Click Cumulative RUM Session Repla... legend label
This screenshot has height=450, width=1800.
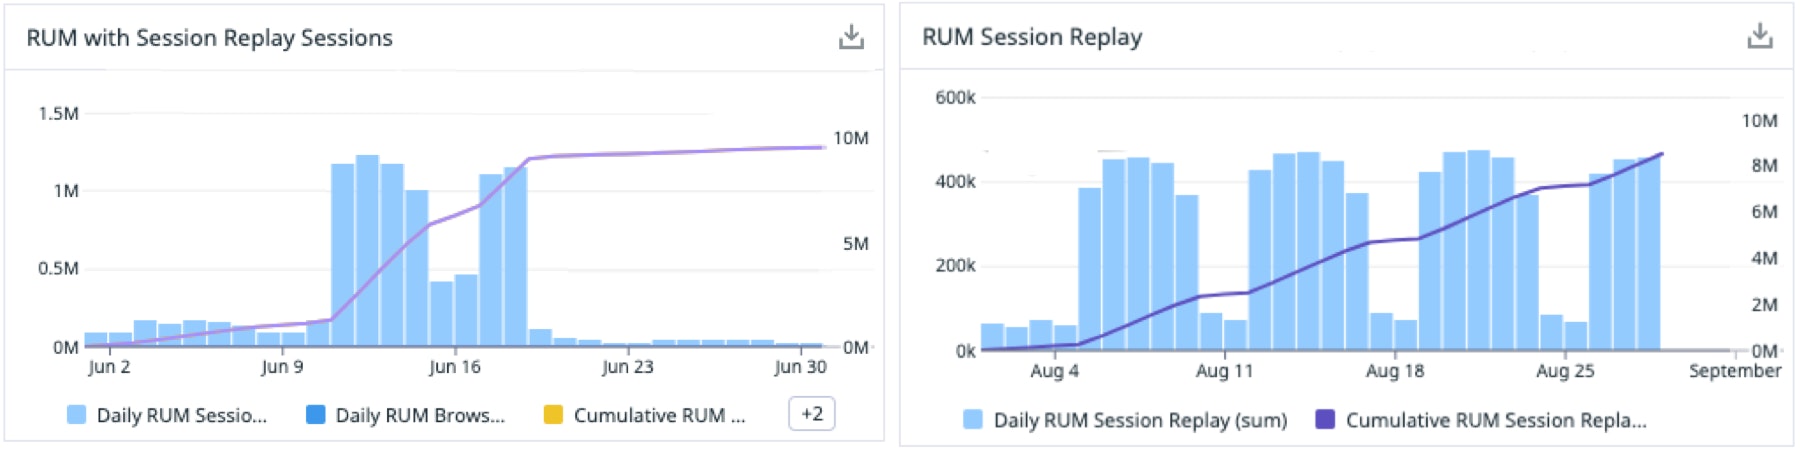click(1495, 421)
